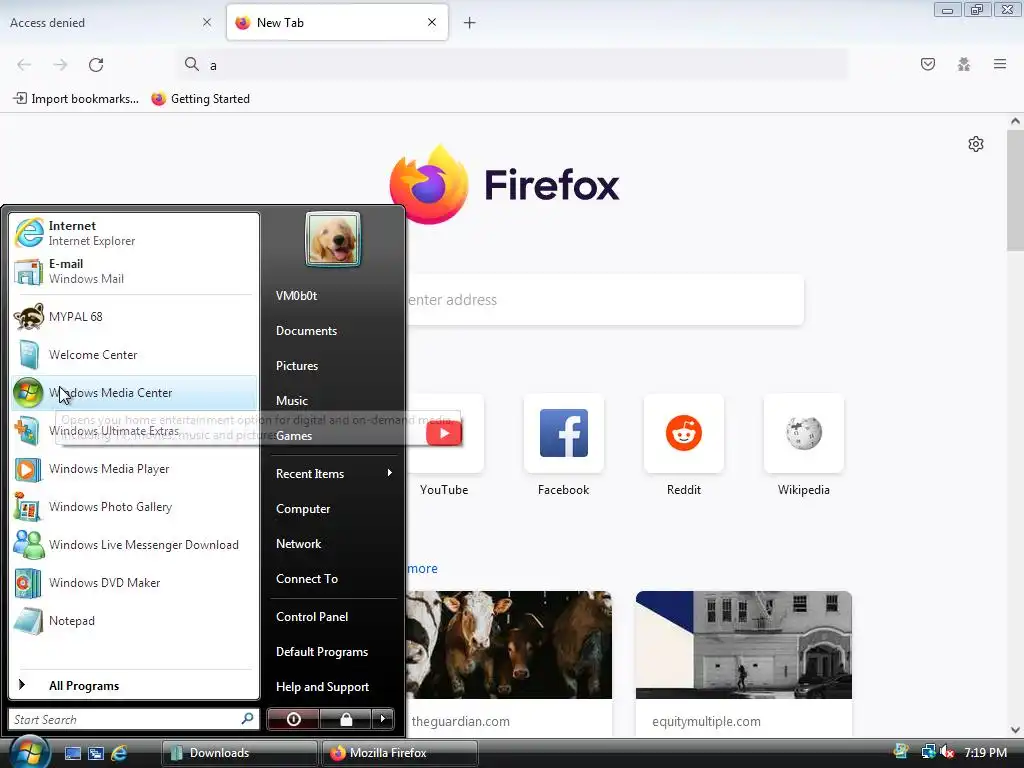Click the muted volume tray icon
The width and height of the screenshot is (1024, 768).
(x=946, y=752)
